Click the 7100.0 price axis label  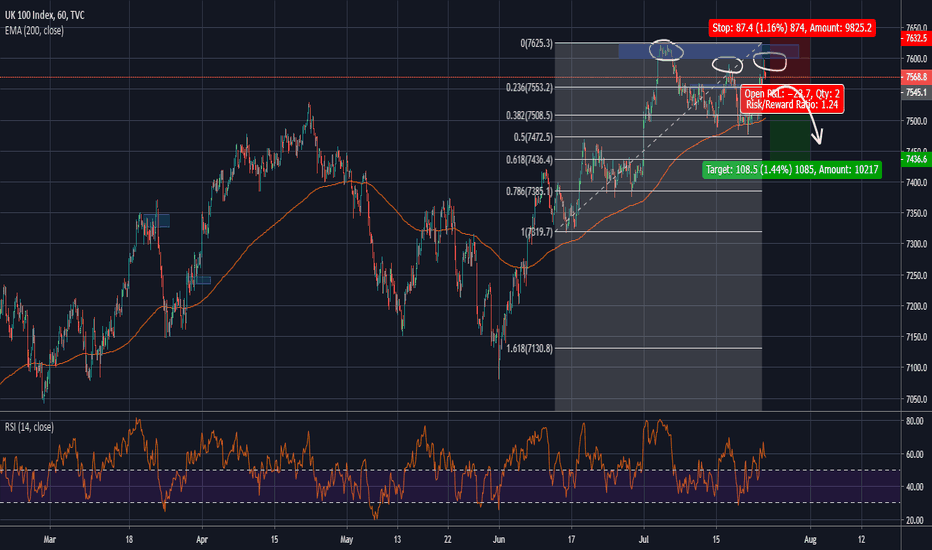[917, 368]
